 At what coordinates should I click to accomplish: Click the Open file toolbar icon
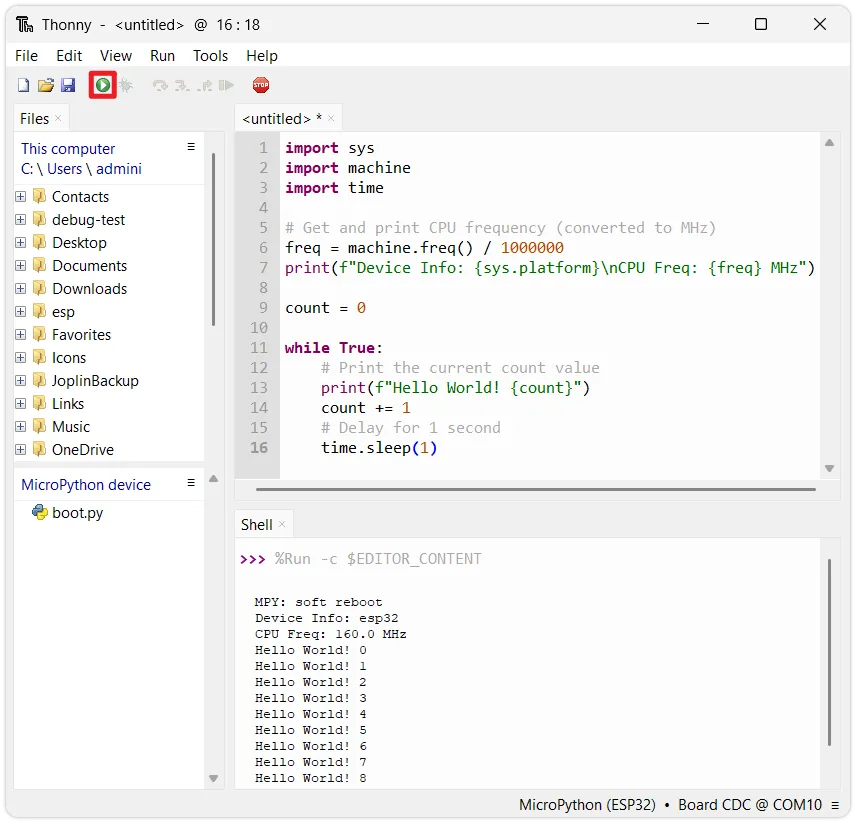coord(46,86)
